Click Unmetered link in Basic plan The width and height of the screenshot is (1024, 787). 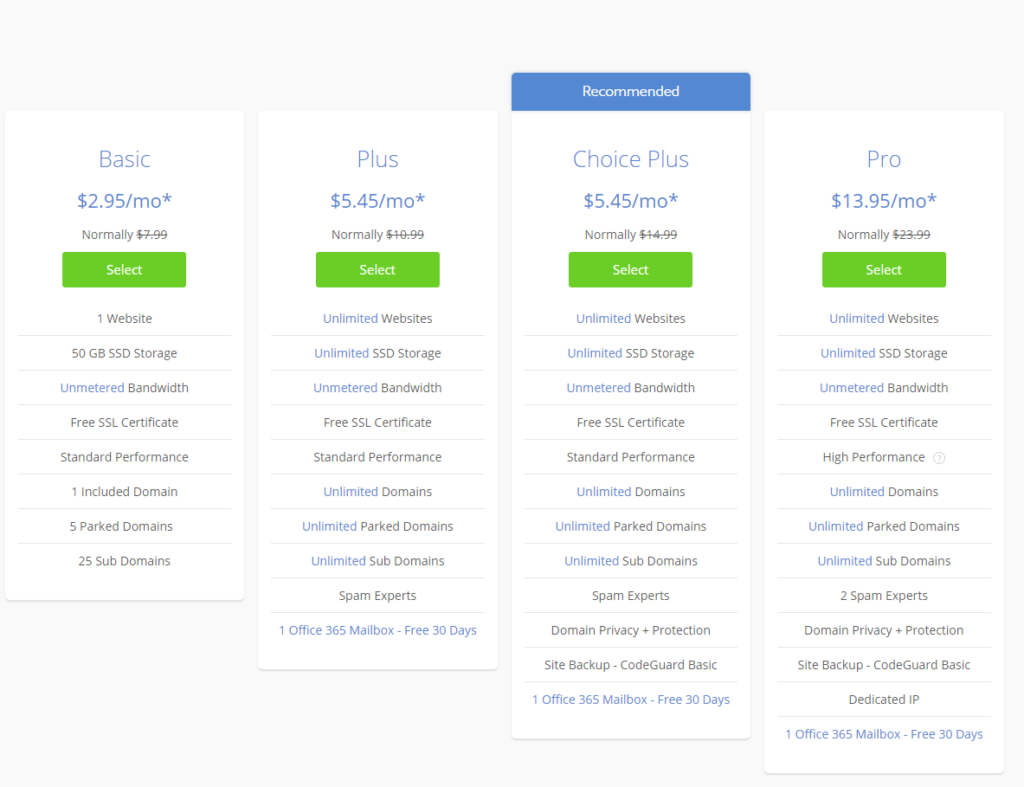(x=92, y=388)
